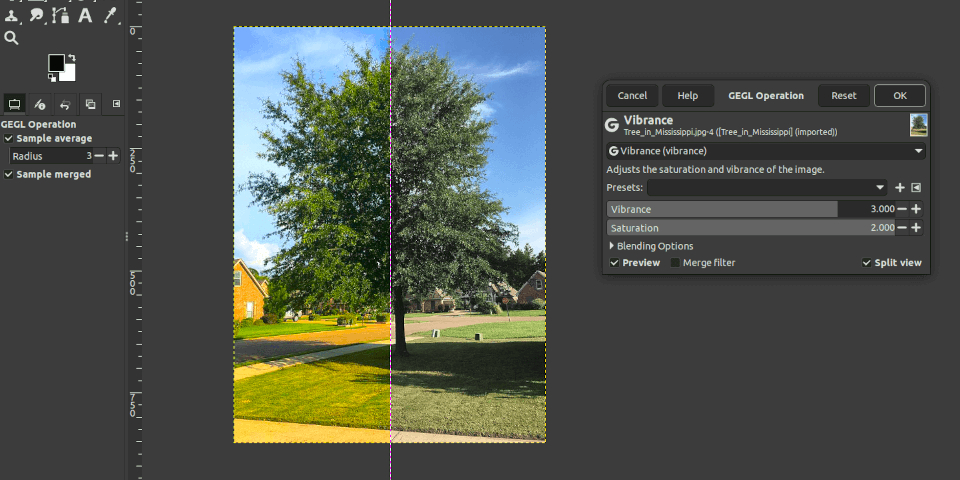Toggle the Sample average checkbox
The height and width of the screenshot is (480, 960).
(x=9, y=138)
